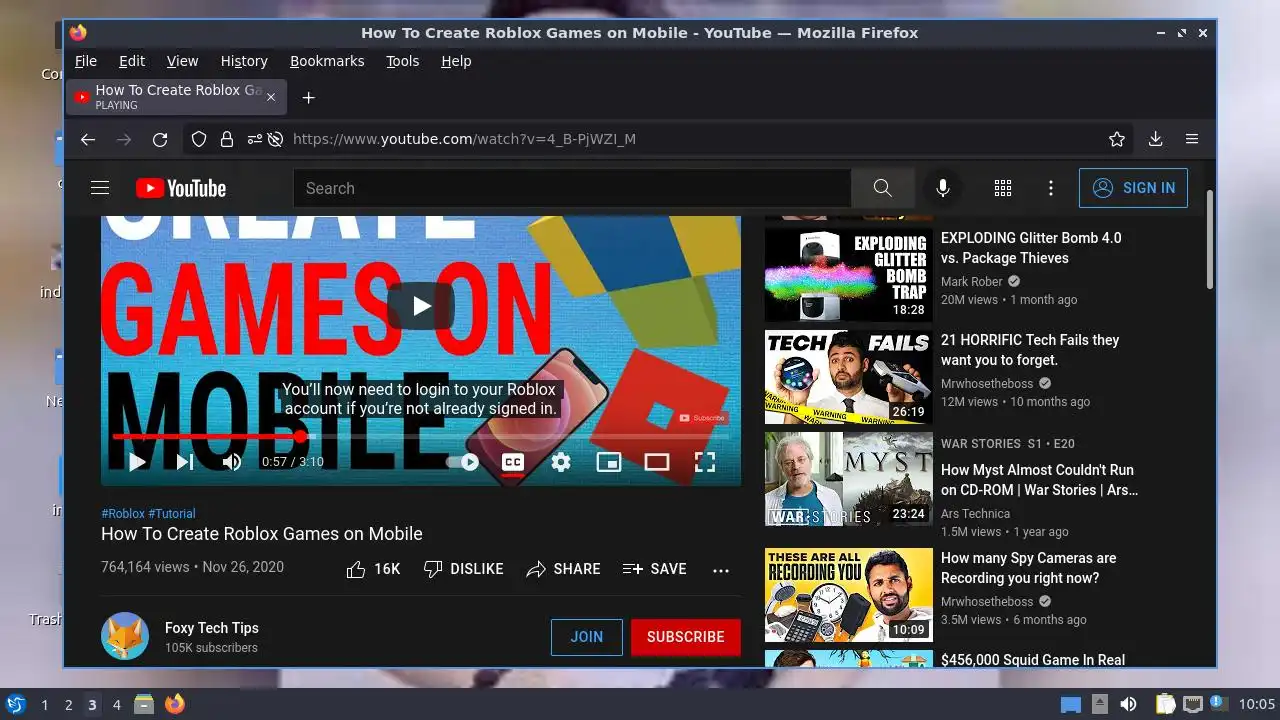Open the system volume tray icon
Screen dimensions: 1280x720
[1129, 704]
